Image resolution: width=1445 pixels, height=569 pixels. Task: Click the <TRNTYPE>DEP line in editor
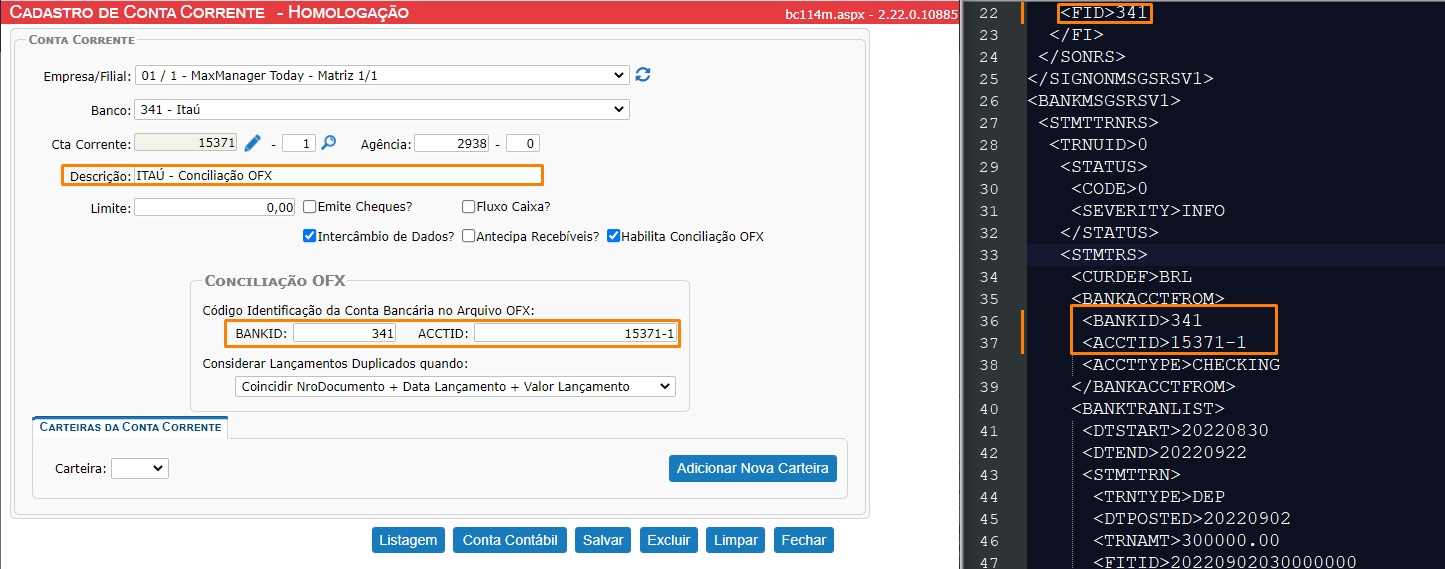pos(1158,497)
